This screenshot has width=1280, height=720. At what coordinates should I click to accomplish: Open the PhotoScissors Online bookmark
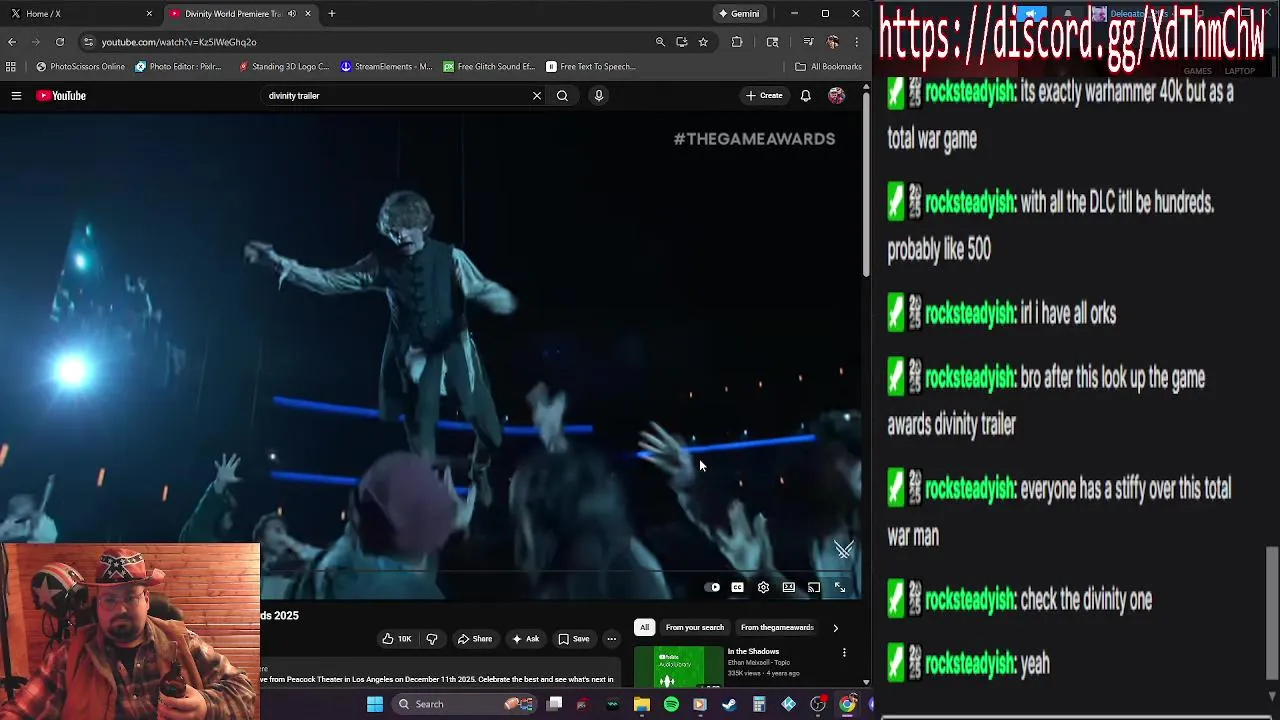(81, 67)
